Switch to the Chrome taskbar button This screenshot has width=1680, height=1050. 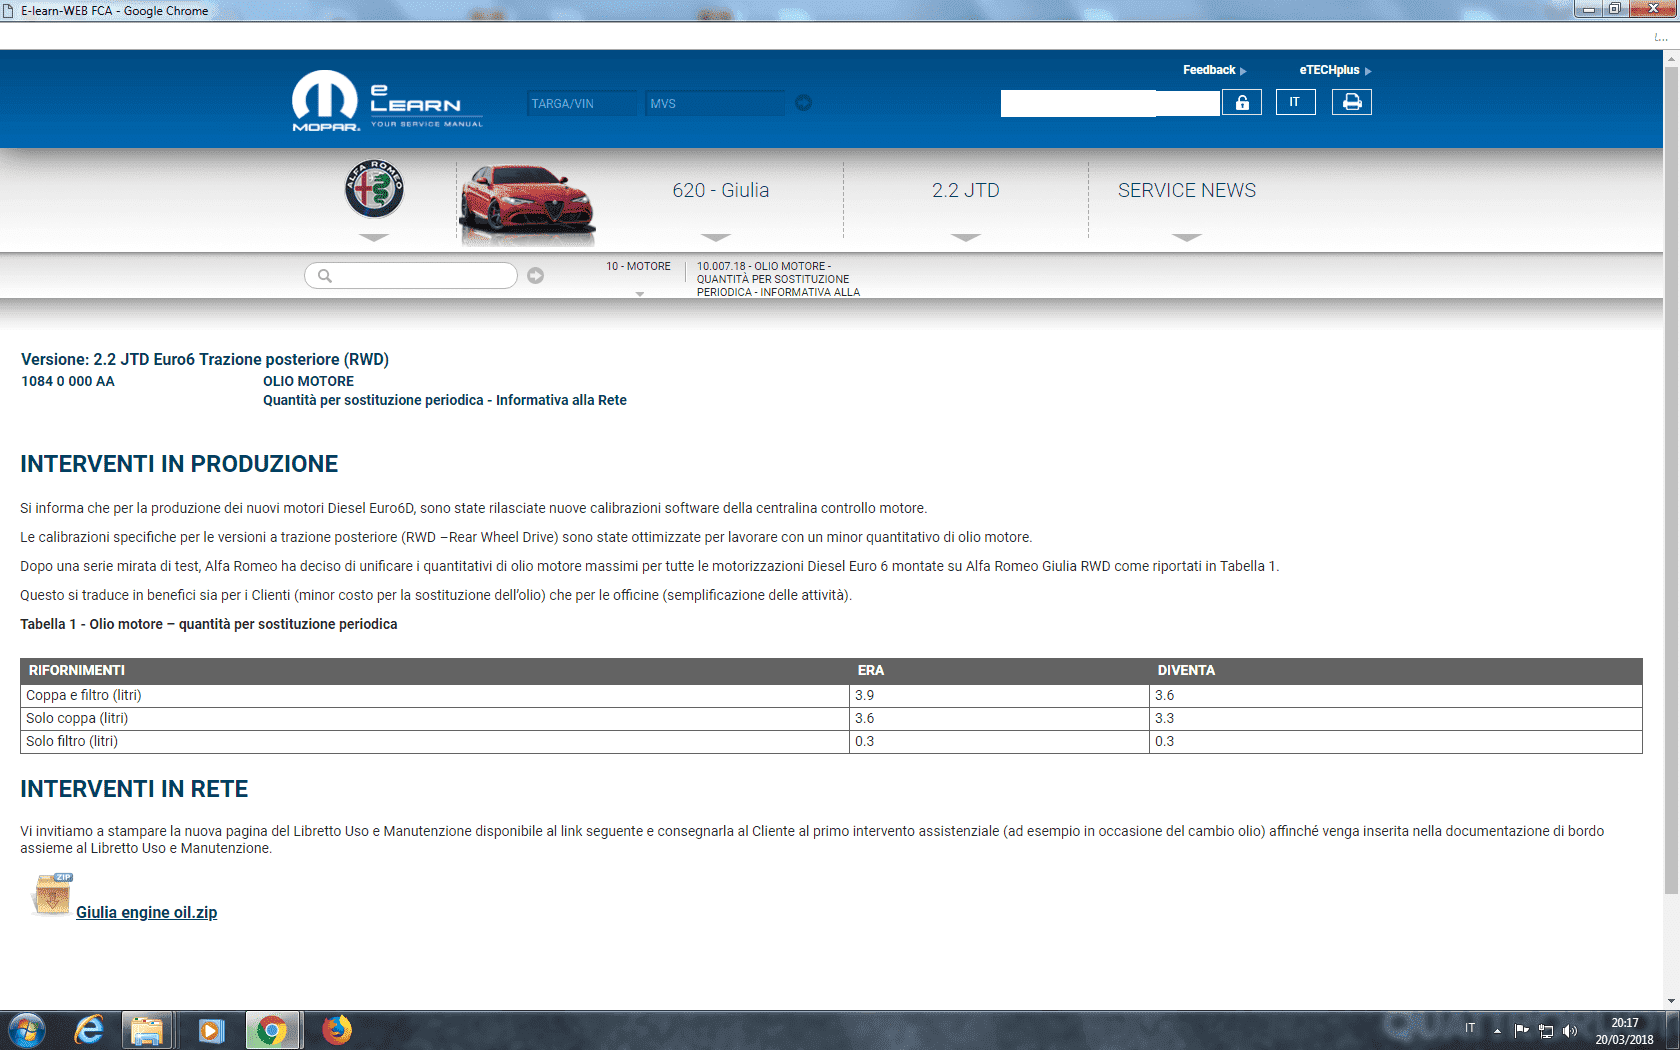click(272, 1030)
